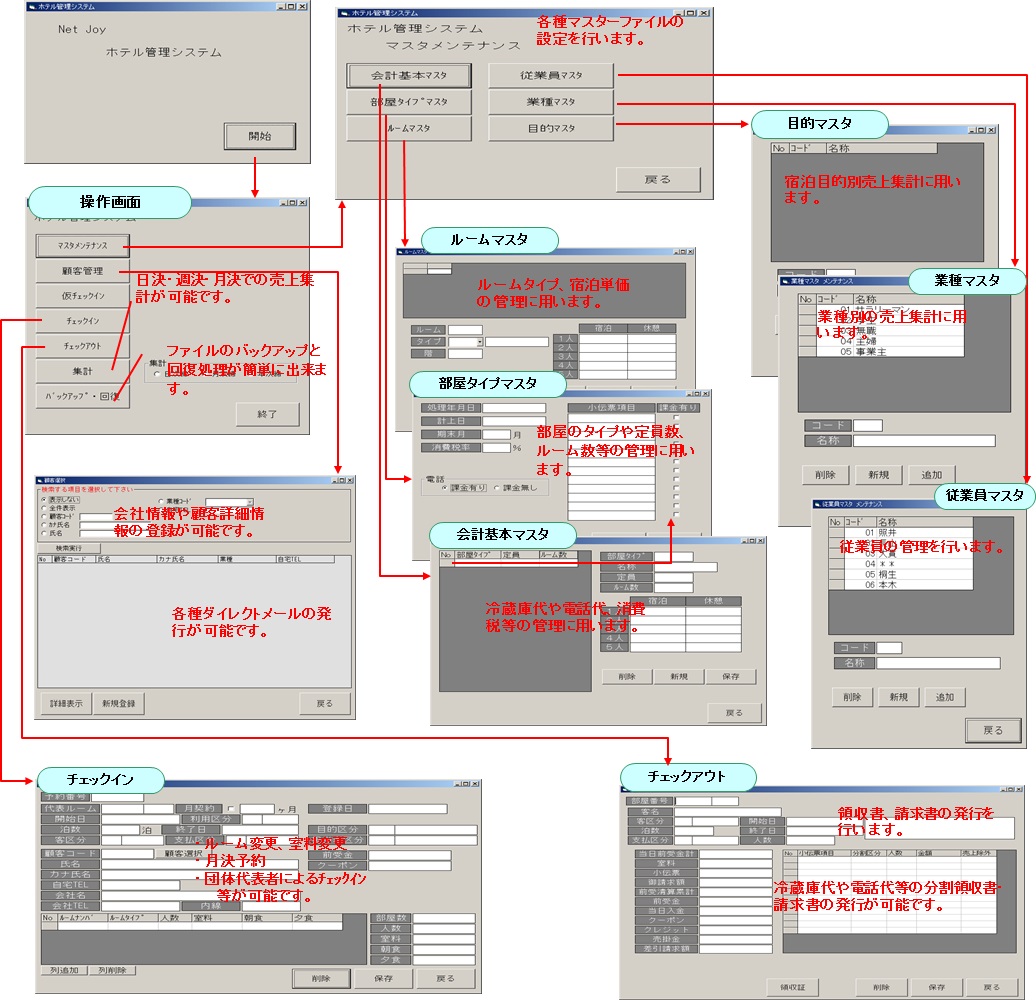Select the 05 事業主 row in 業種マスタ

coord(881,352)
